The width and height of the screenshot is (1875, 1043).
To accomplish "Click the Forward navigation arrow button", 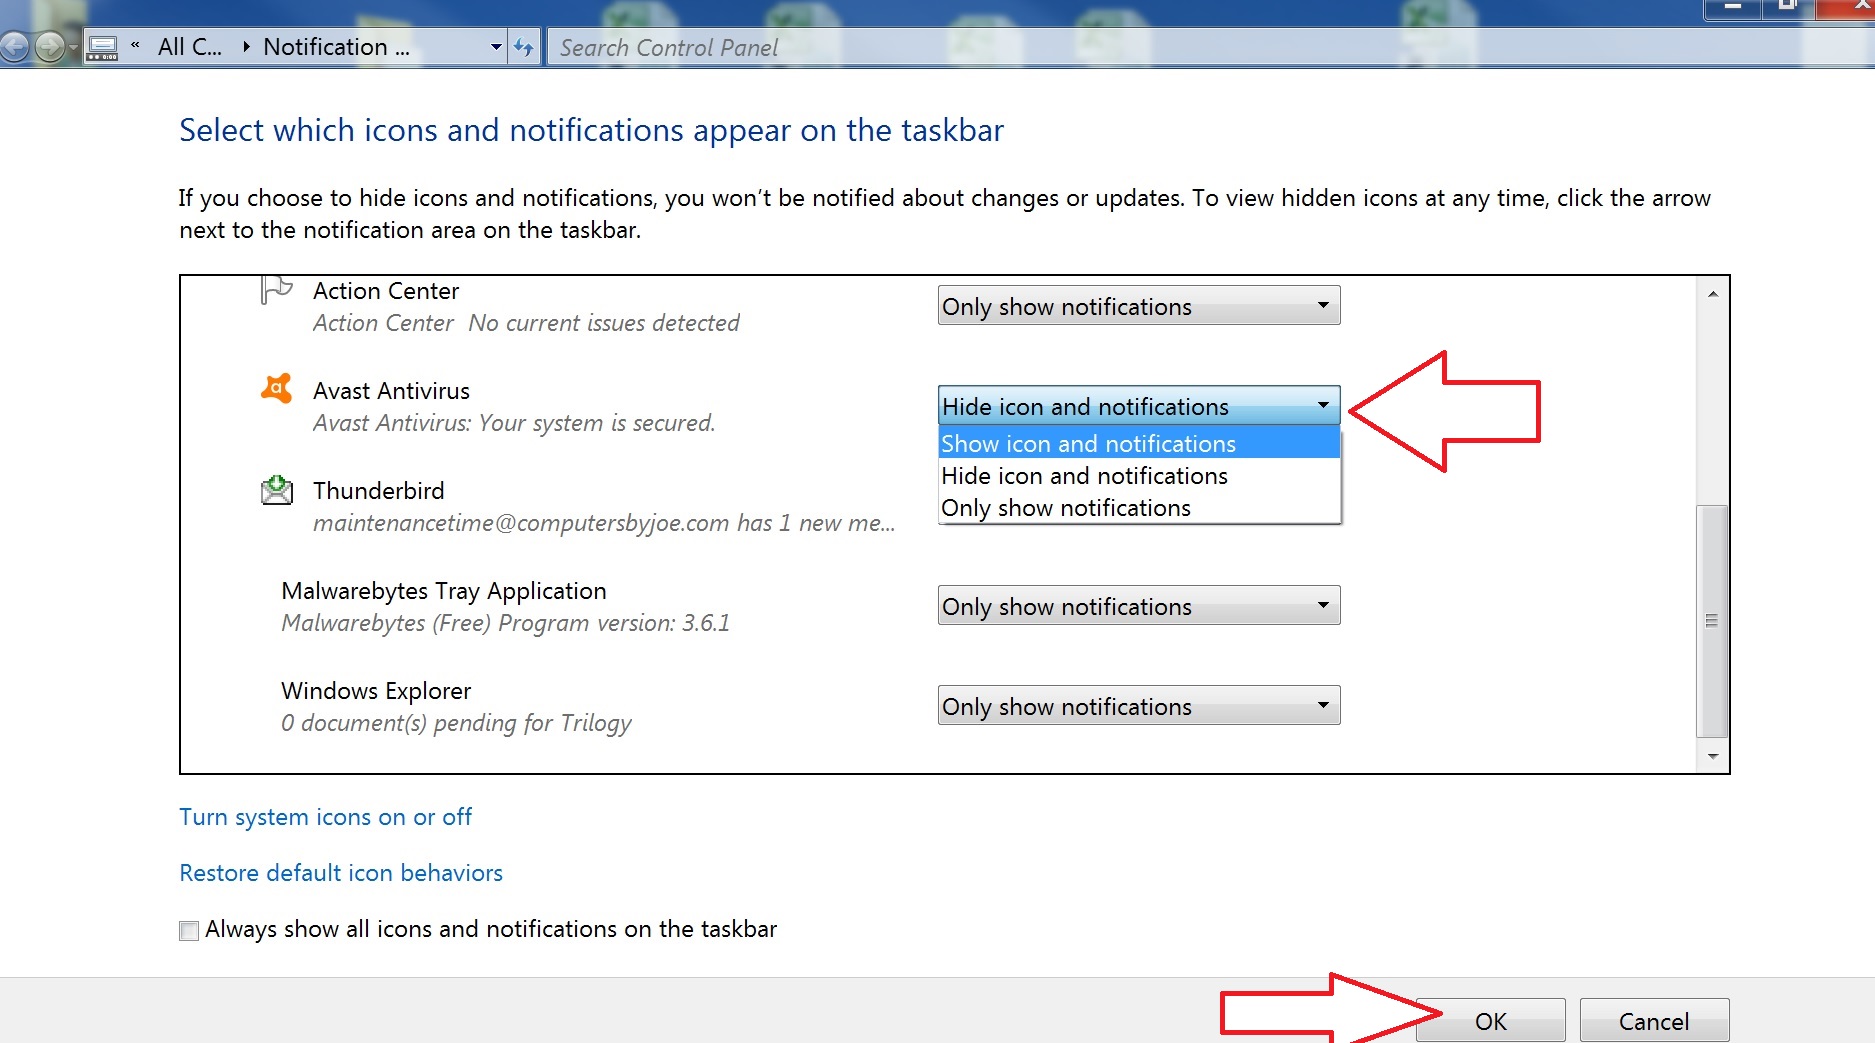I will click(x=49, y=46).
